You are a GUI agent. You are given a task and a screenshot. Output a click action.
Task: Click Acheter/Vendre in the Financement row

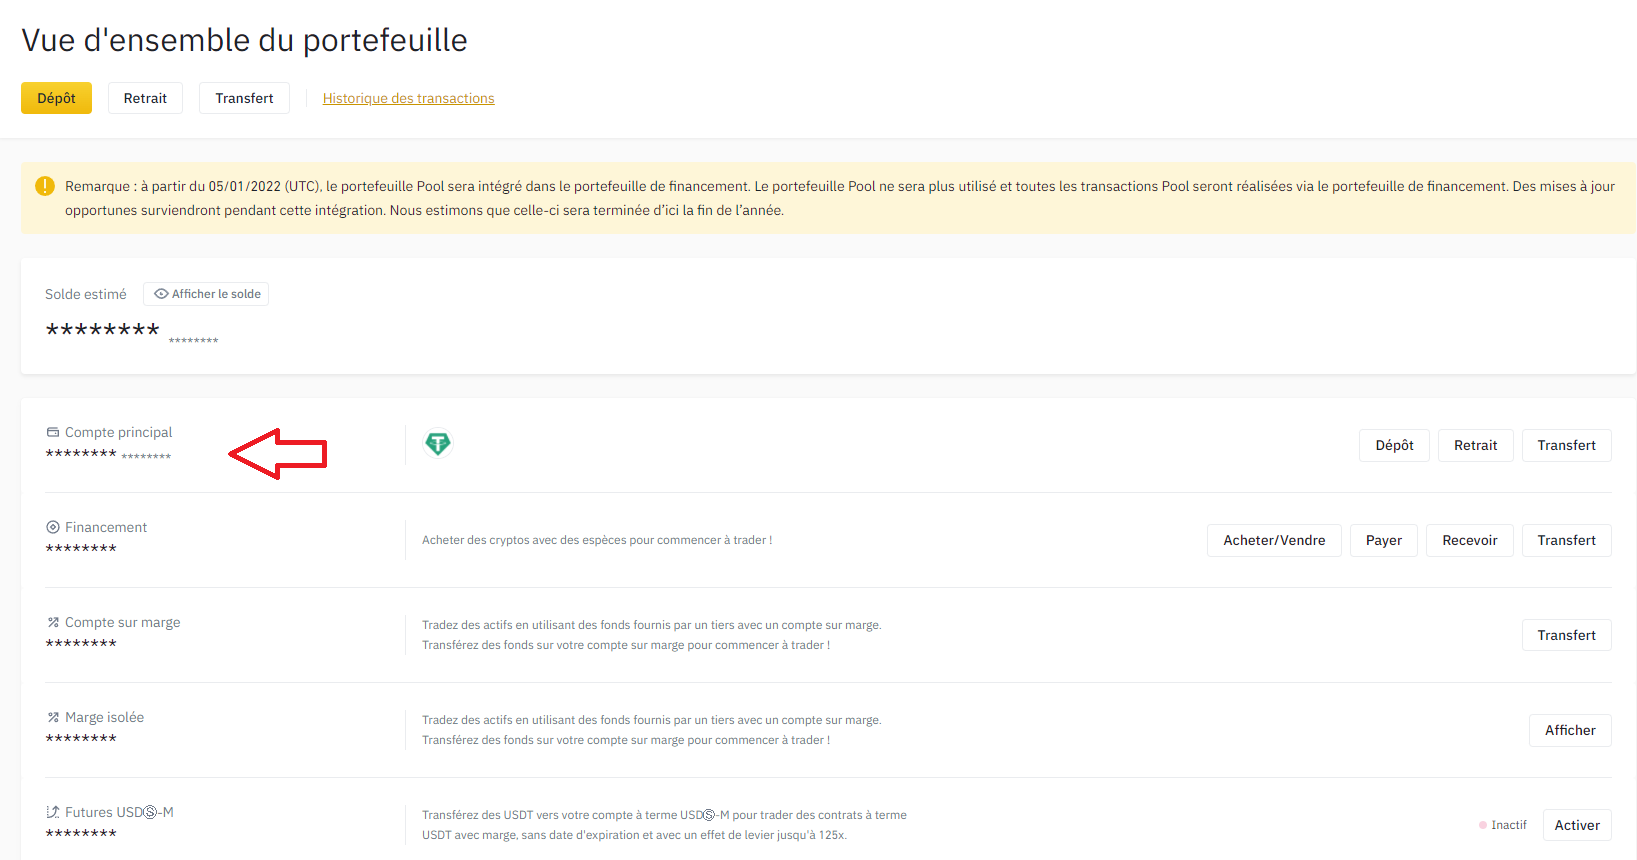(1274, 540)
